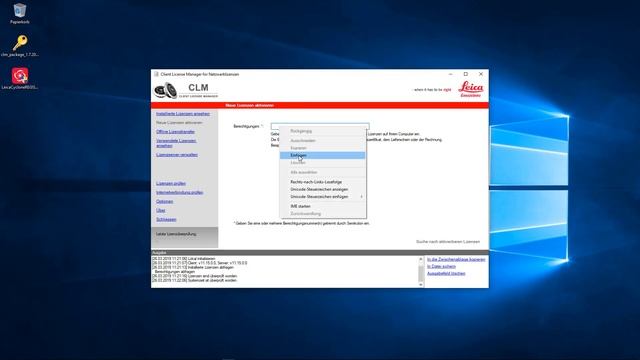
Task: Open the Optionen link
Action: 164,202
